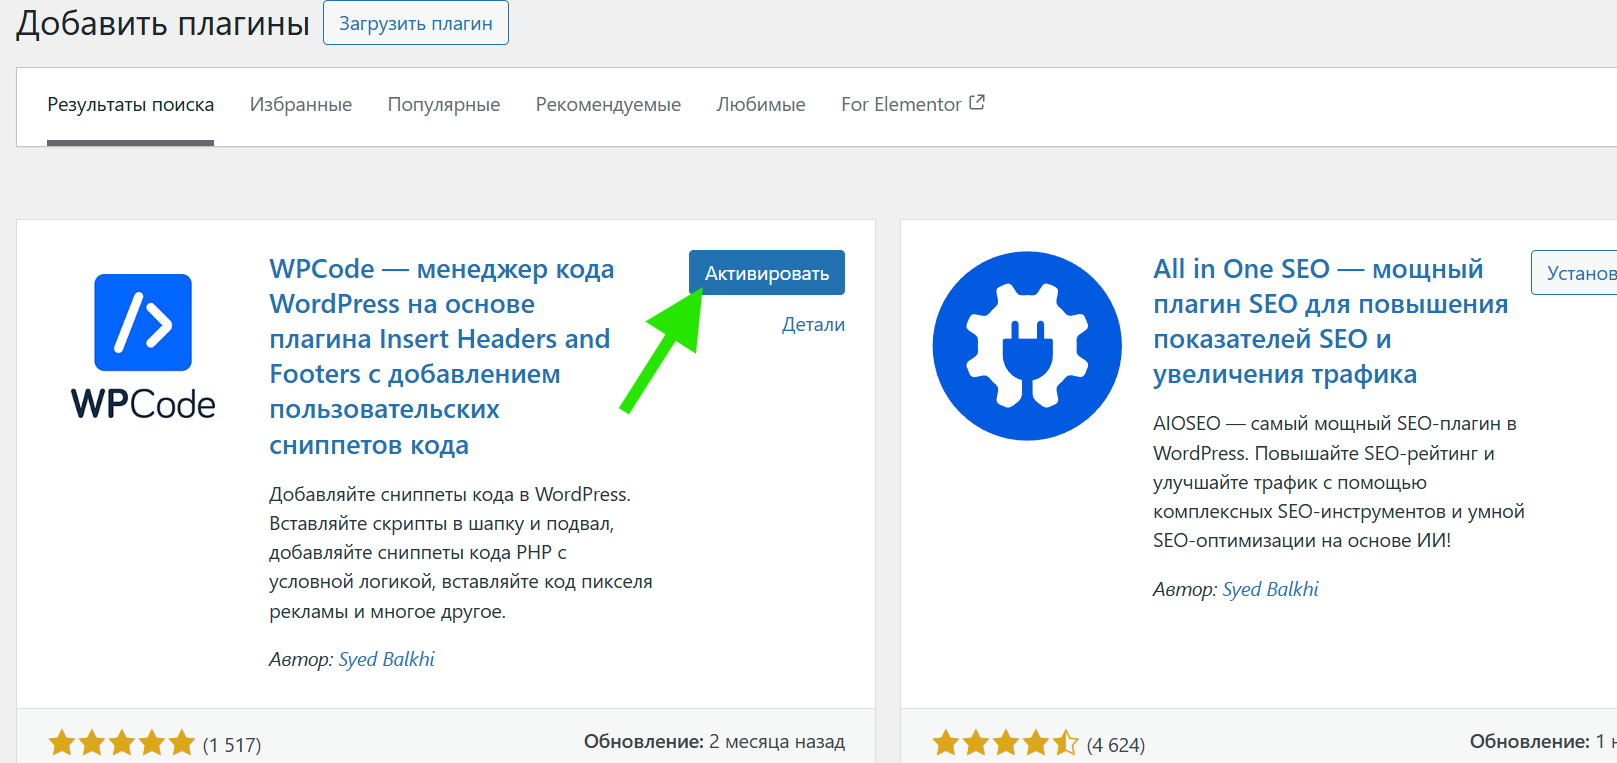This screenshot has width=1617, height=763.
Task: Click the All in One SEO gear logo
Action: point(1027,346)
